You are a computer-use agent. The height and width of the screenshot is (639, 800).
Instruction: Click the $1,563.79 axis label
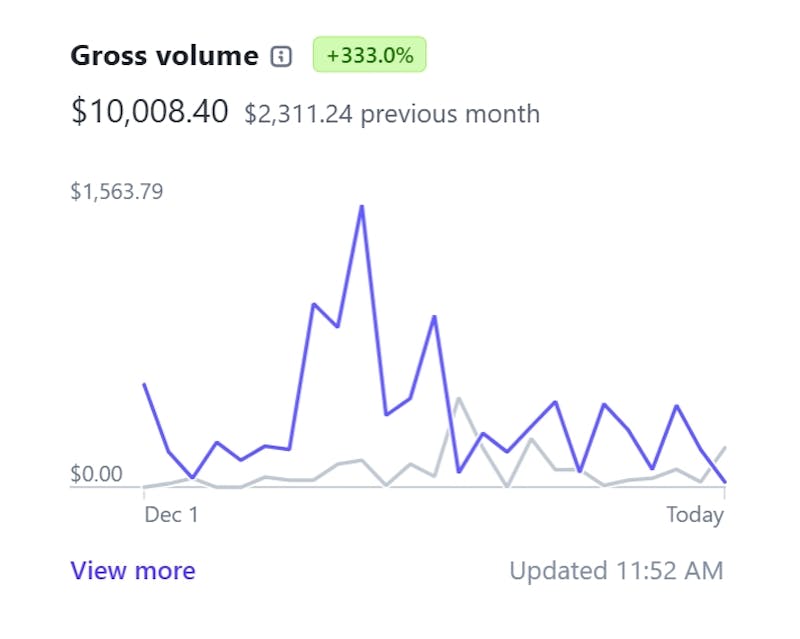pos(117,190)
